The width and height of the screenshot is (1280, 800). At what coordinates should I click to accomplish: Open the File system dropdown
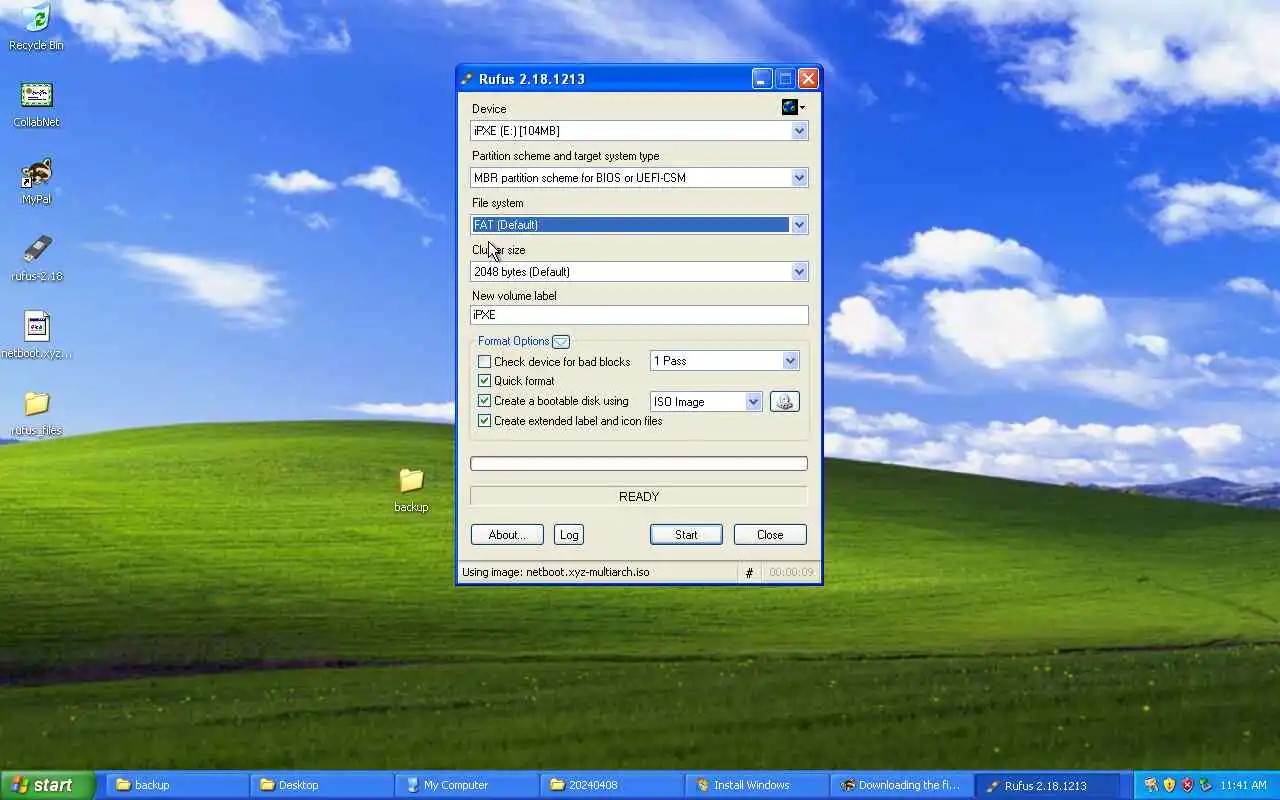coord(799,225)
